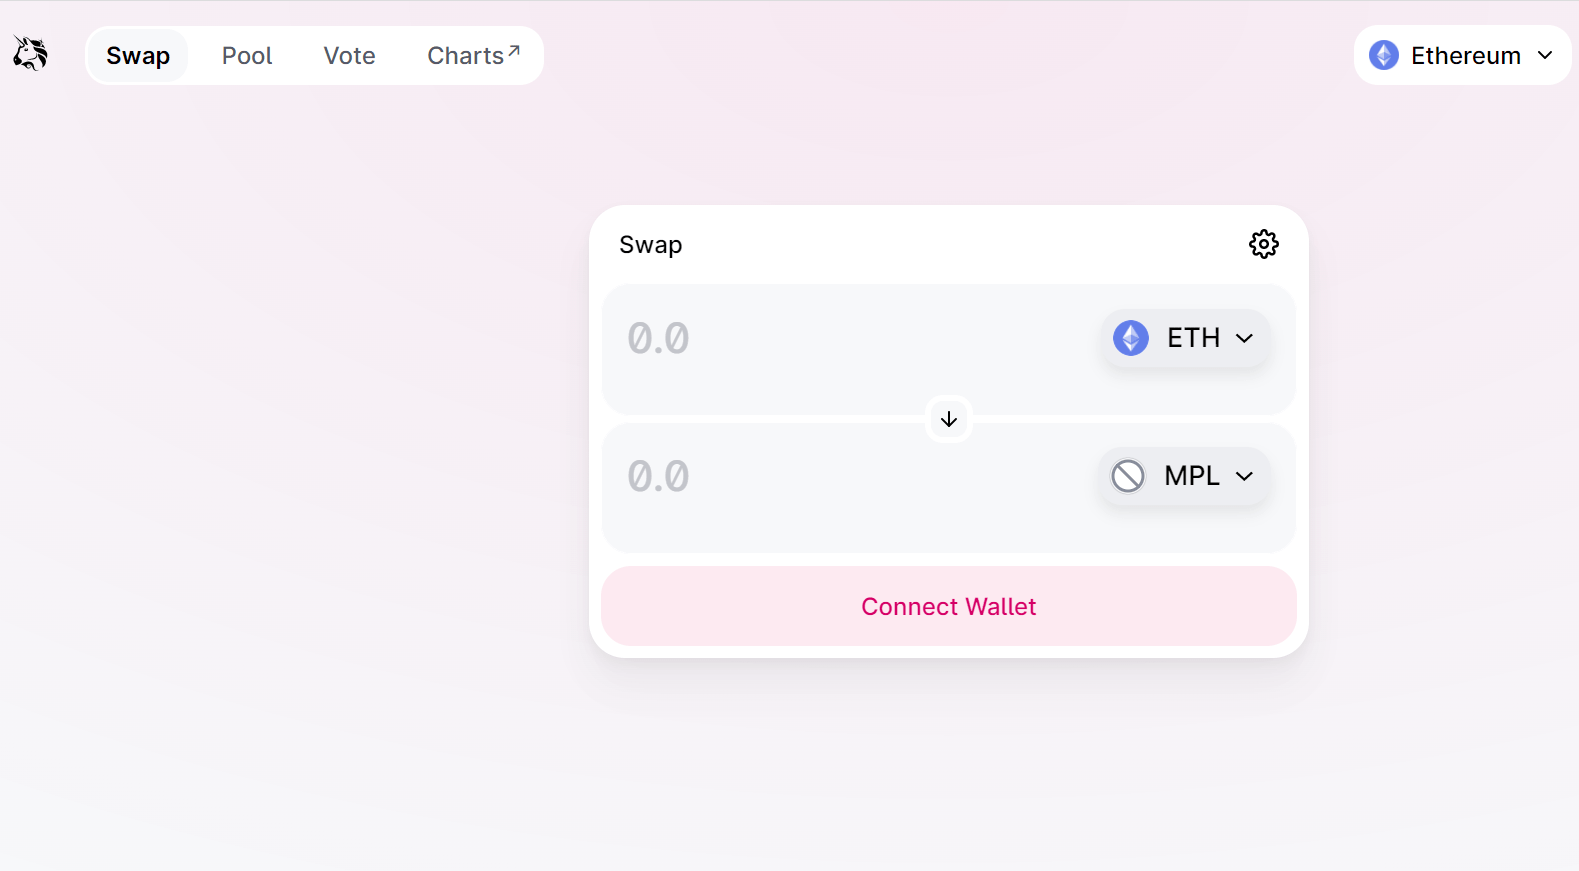
Task: Expand the ETH token chevron
Action: [1244, 338]
